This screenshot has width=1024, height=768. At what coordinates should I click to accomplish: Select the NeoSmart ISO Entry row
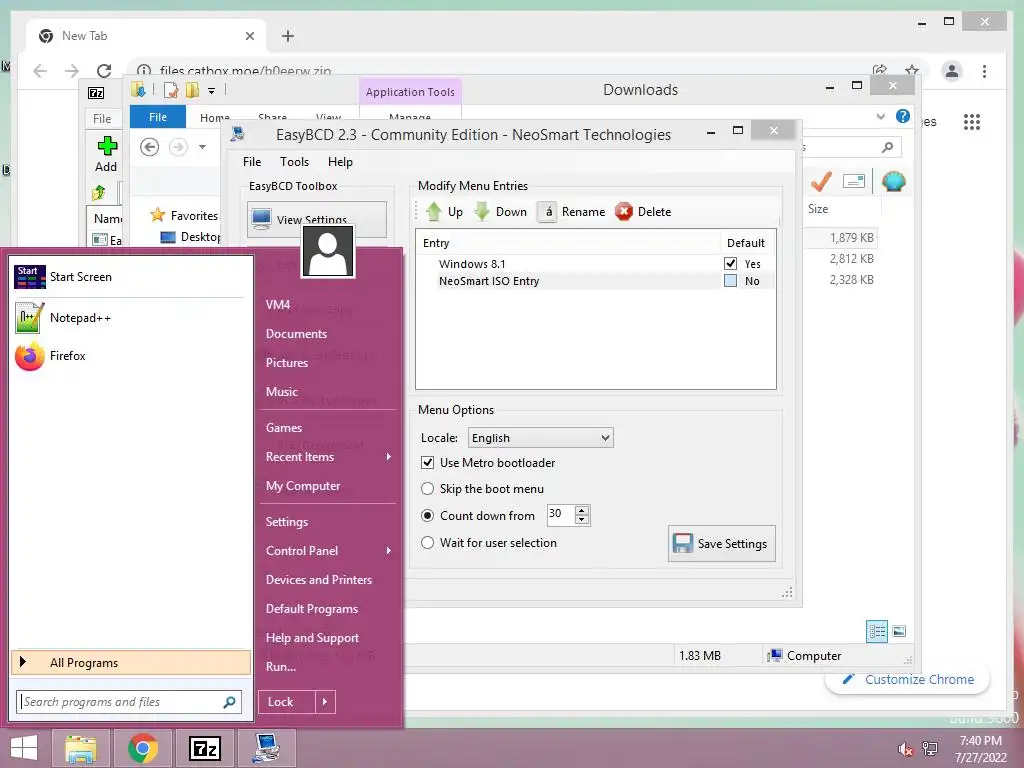point(596,281)
